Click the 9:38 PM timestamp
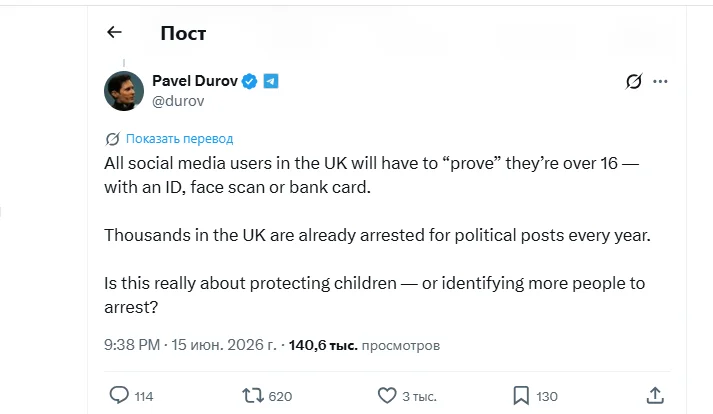 [132, 345]
